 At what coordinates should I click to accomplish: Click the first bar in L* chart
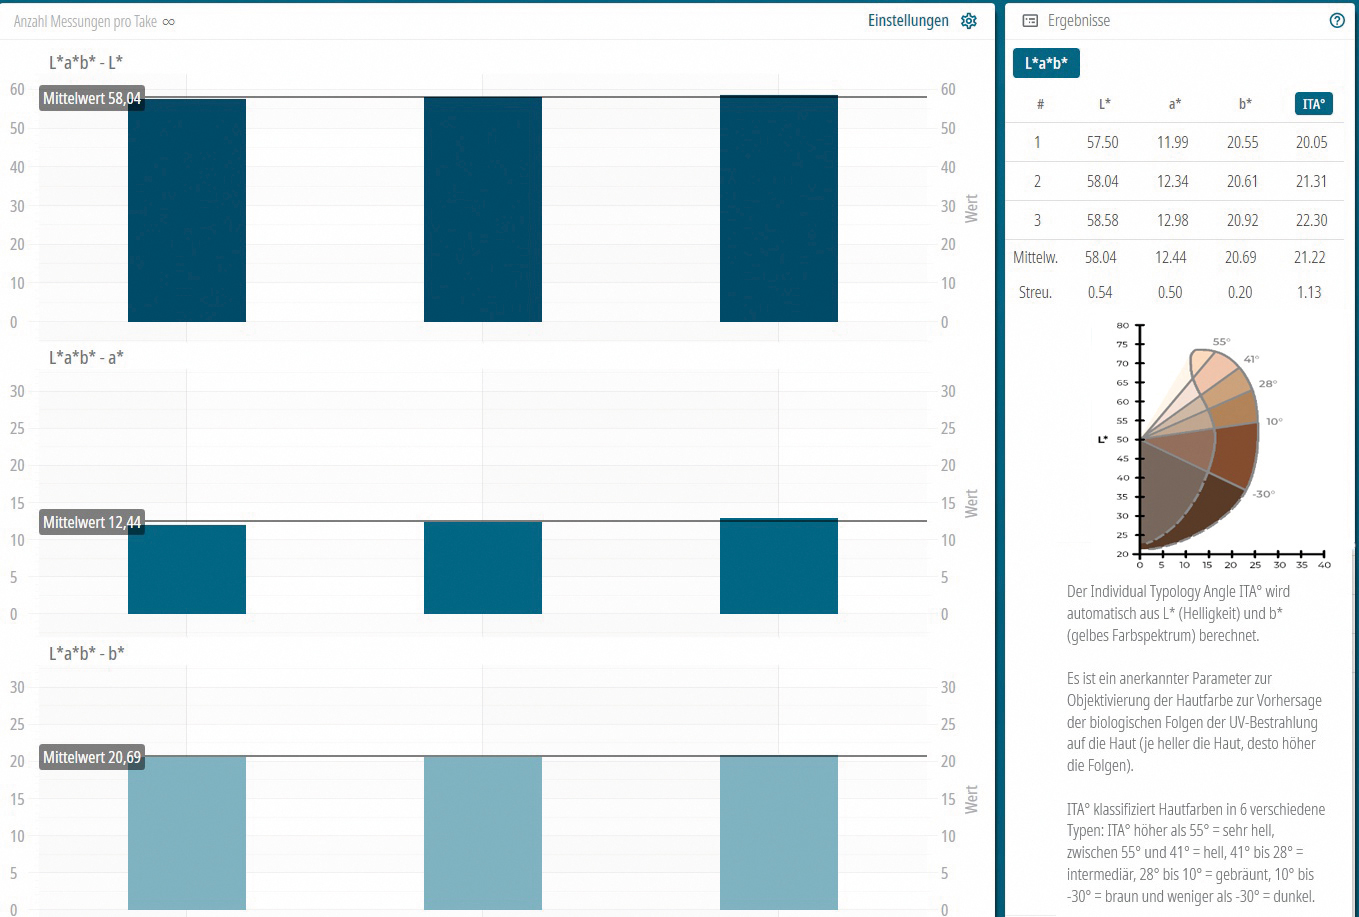click(187, 210)
